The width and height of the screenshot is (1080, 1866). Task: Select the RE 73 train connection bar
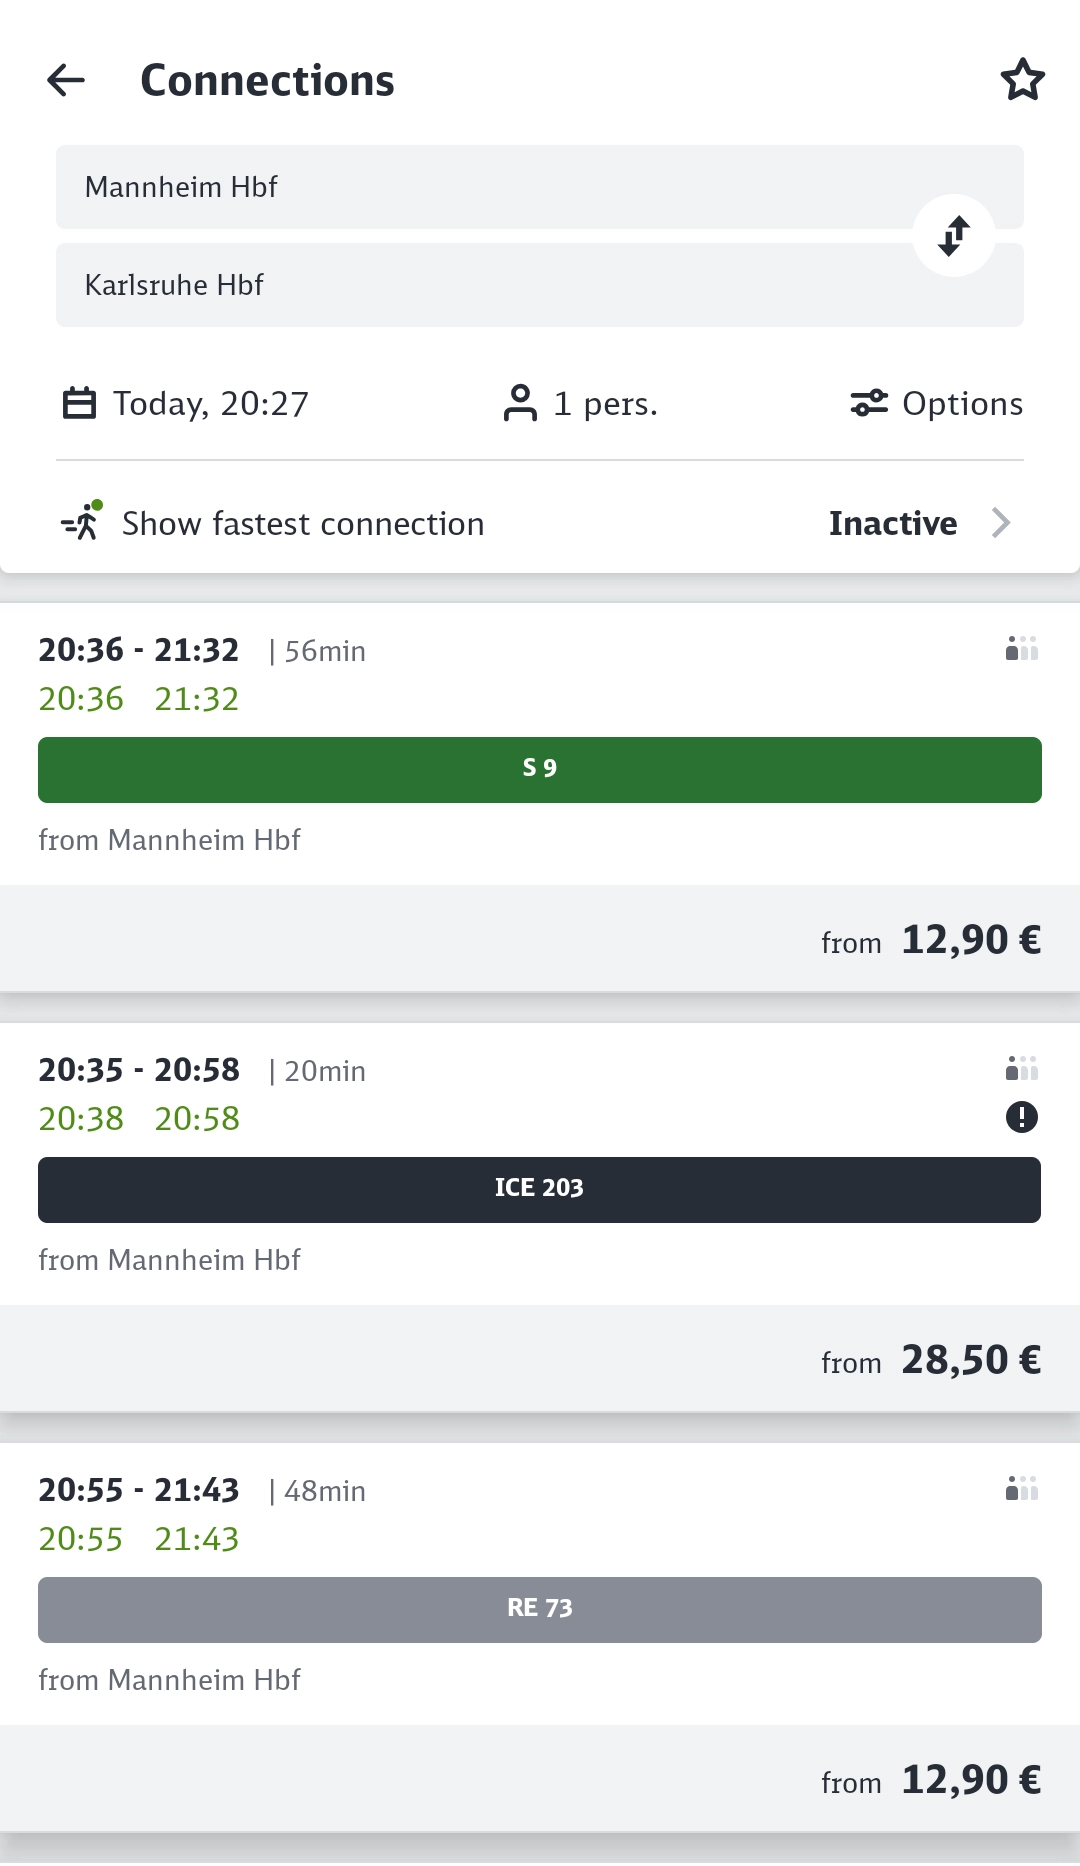540,1610
